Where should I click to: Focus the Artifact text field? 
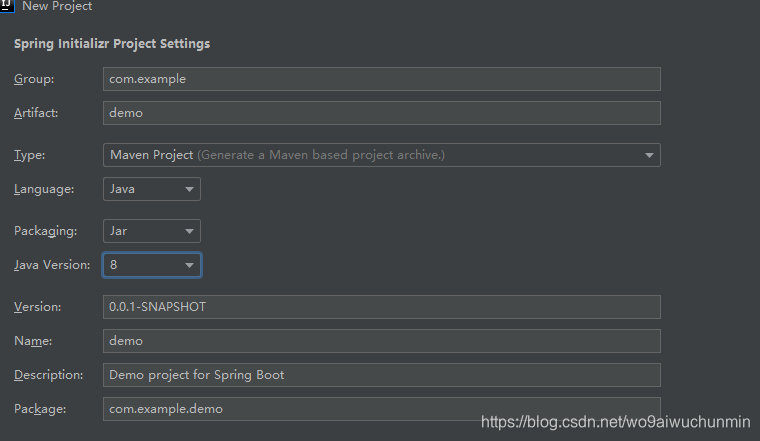point(381,113)
